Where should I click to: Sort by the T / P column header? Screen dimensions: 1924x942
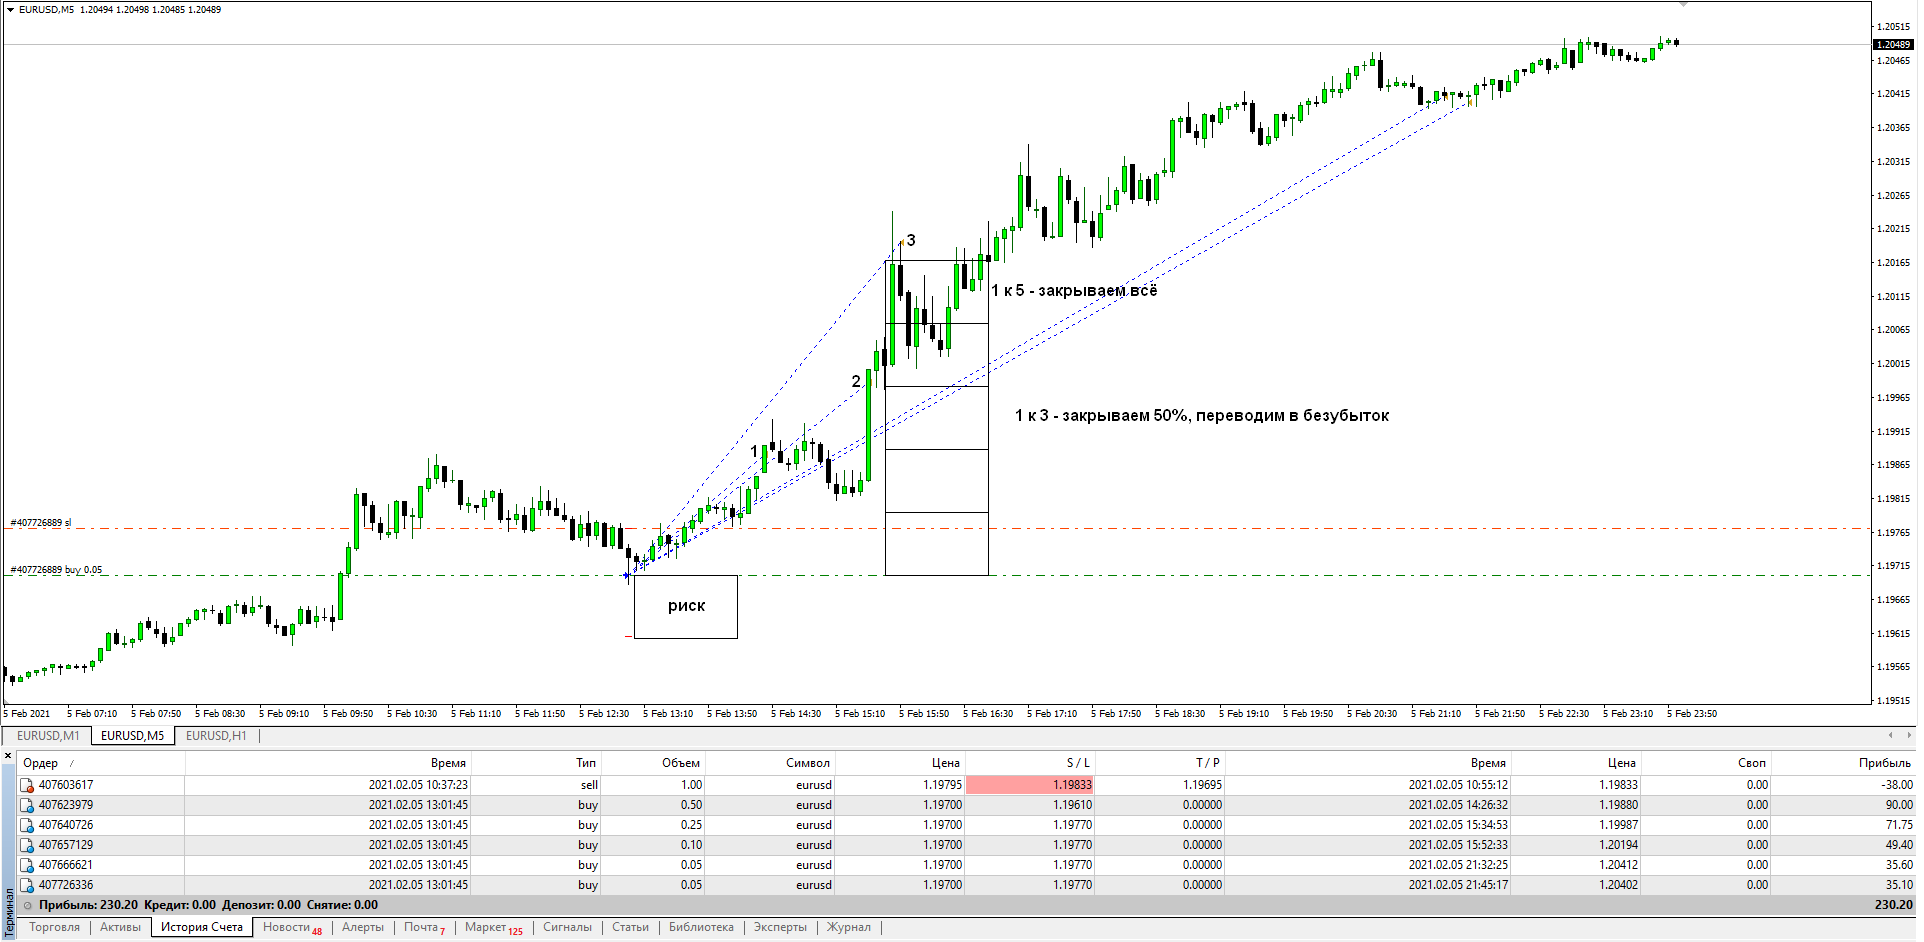tap(1160, 763)
